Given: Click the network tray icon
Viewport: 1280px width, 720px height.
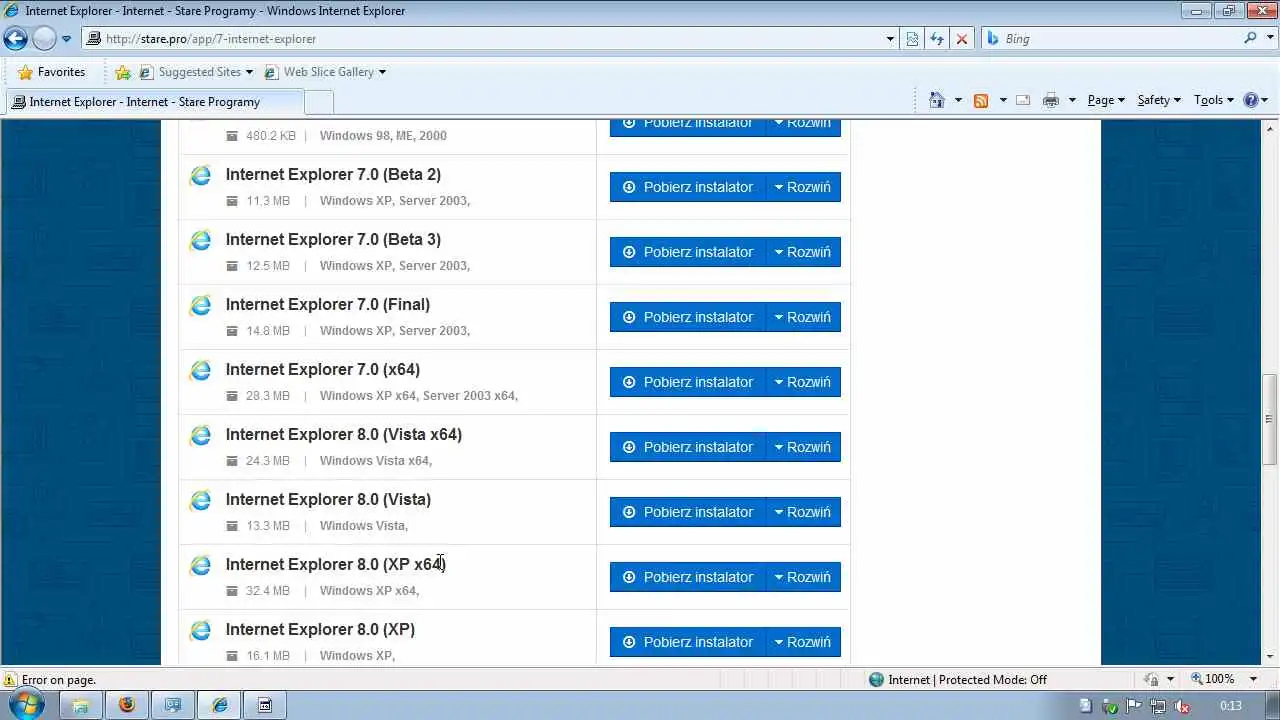Looking at the screenshot, I should pyautogui.click(x=1158, y=706).
